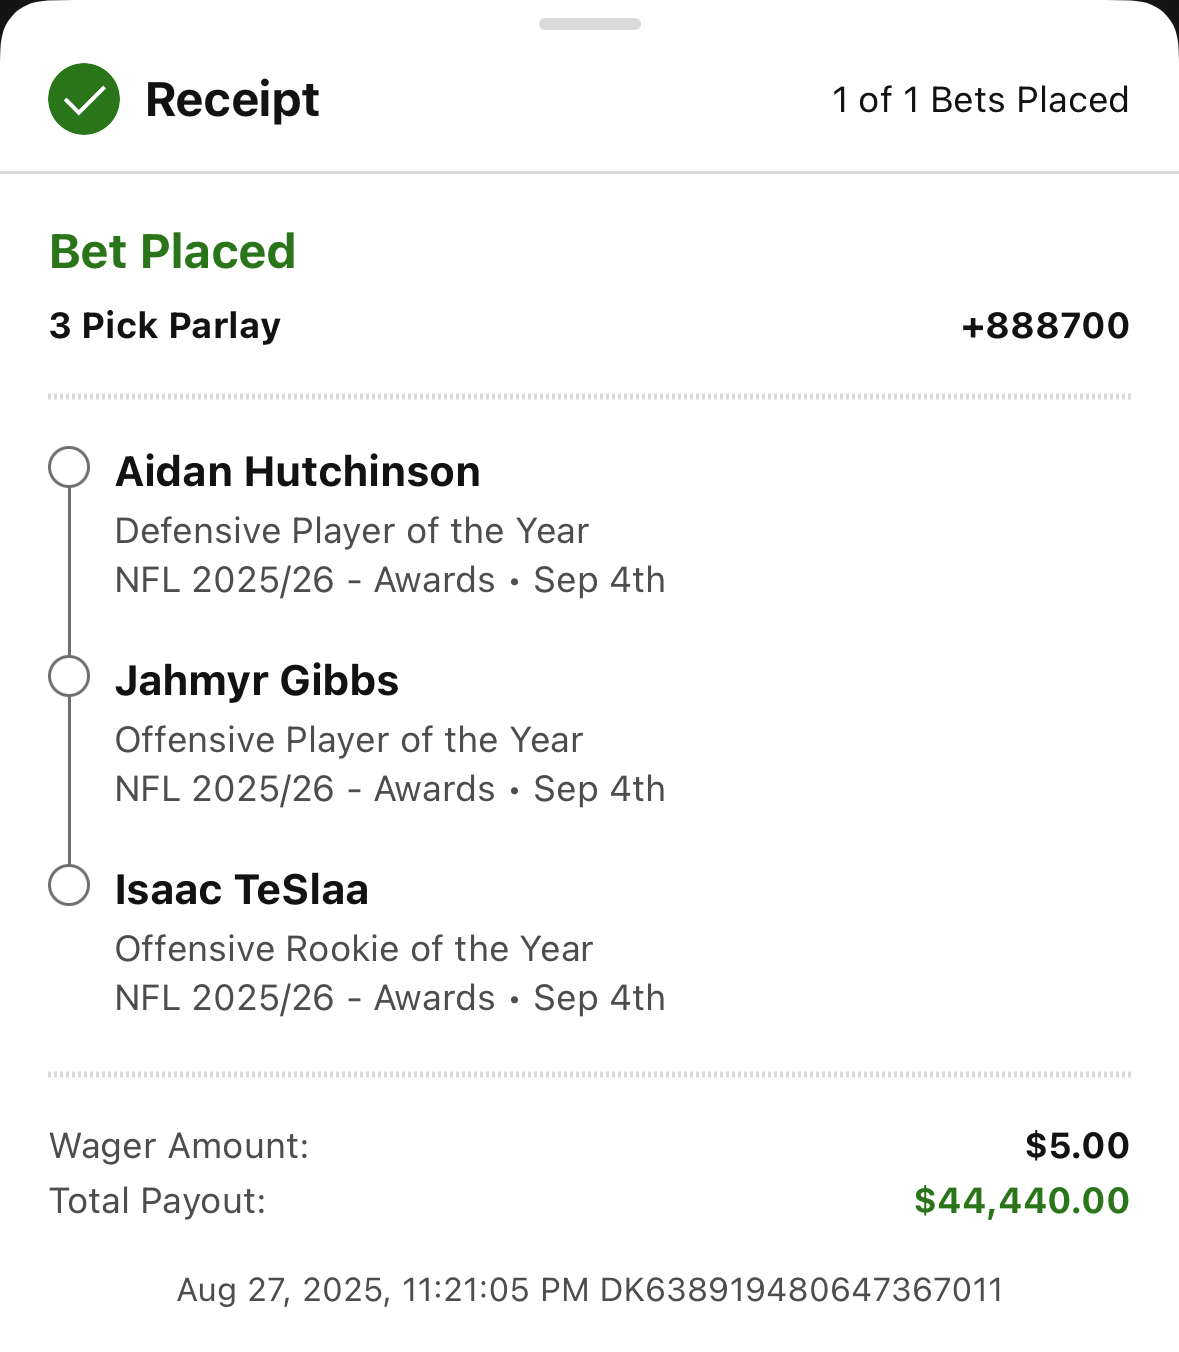The width and height of the screenshot is (1179, 1352).
Task: Tap the +888700 parlay odds
Action: point(1045,325)
